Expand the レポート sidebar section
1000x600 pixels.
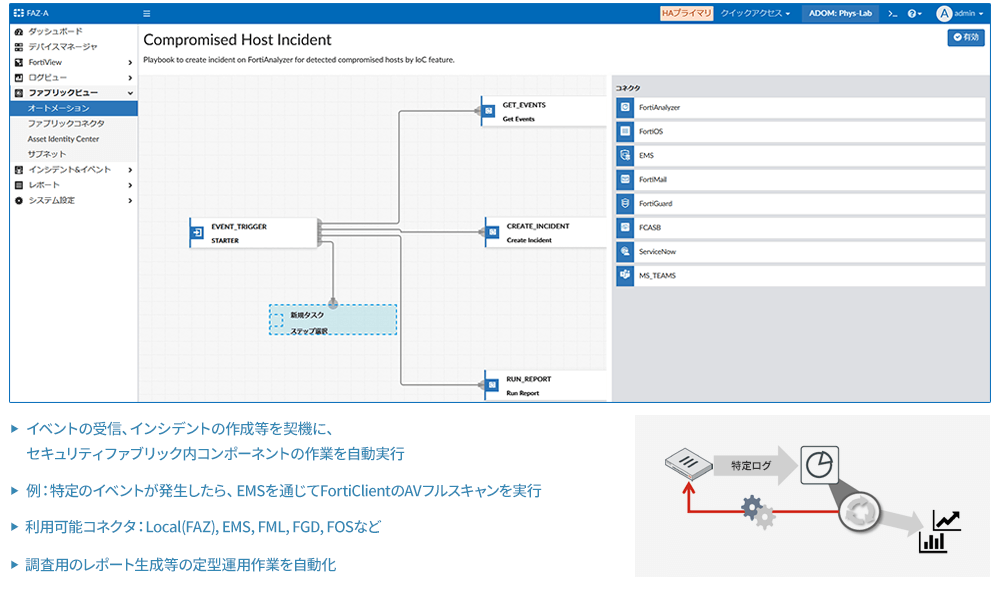tap(74, 185)
